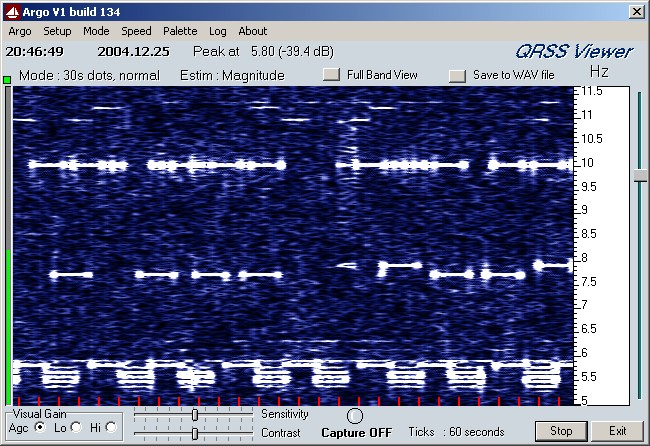Open the Argo menu
Viewport: 650px width, 446px height.
(19, 31)
